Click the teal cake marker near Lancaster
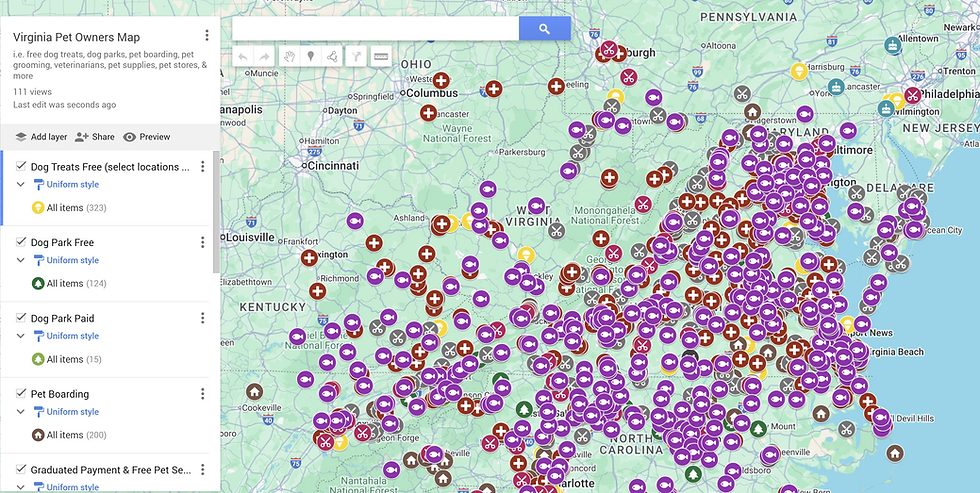The image size is (980, 493). tap(836, 86)
